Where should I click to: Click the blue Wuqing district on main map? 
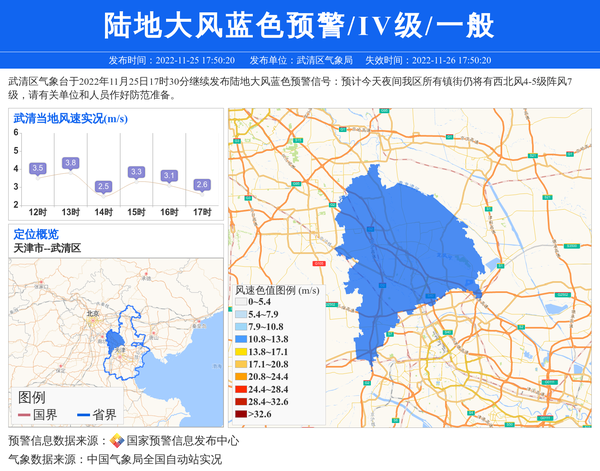pyautogui.click(x=400, y=250)
